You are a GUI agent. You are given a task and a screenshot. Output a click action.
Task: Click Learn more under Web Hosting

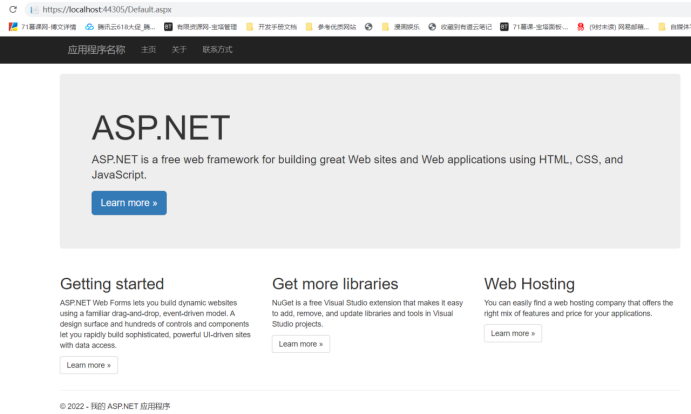pyautogui.click(x=513, y=333)
